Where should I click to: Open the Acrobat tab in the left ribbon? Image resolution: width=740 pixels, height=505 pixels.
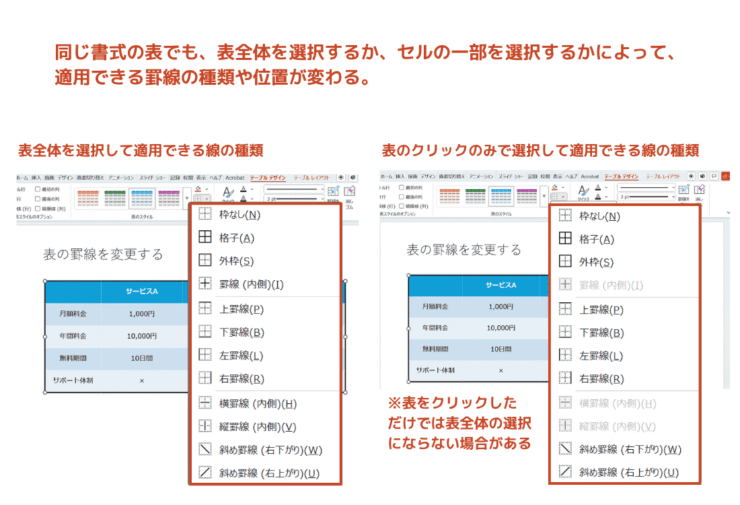pyautogui.click(x=235, y=178)
